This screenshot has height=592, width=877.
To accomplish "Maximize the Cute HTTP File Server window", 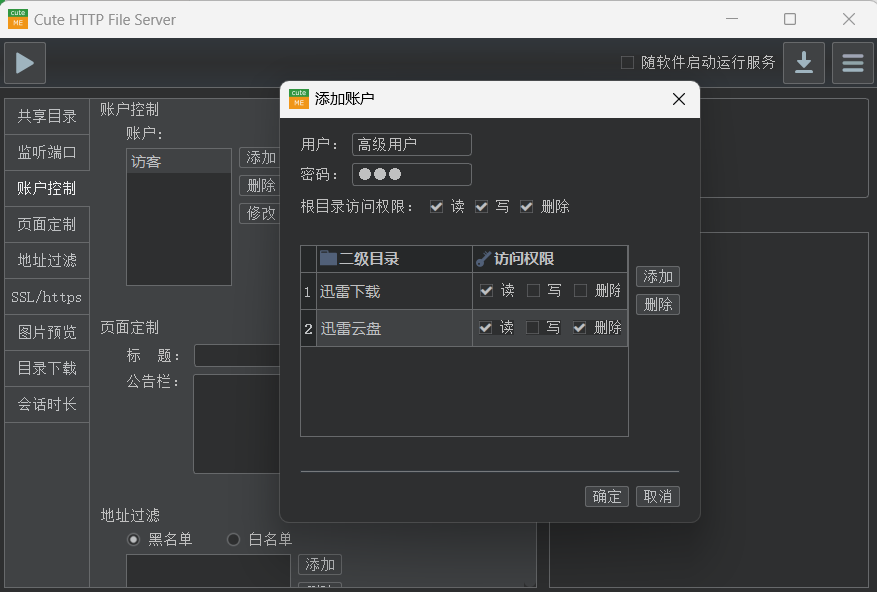I will point(790,19).
